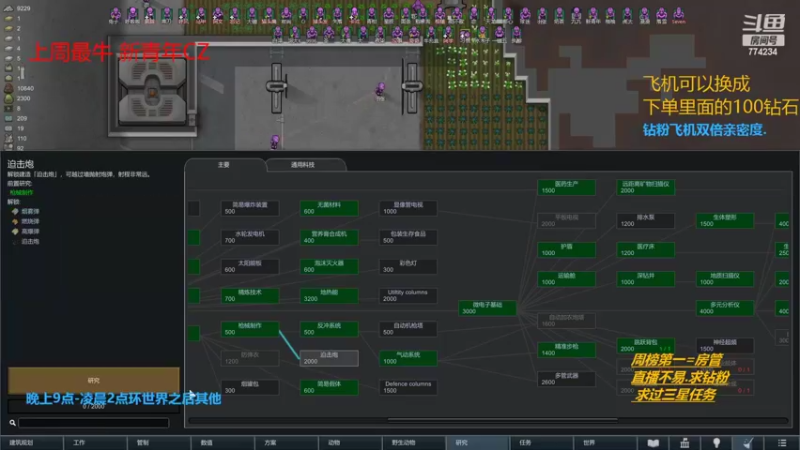Select the 枪械制作 500 research node

(x=250, y=329)
